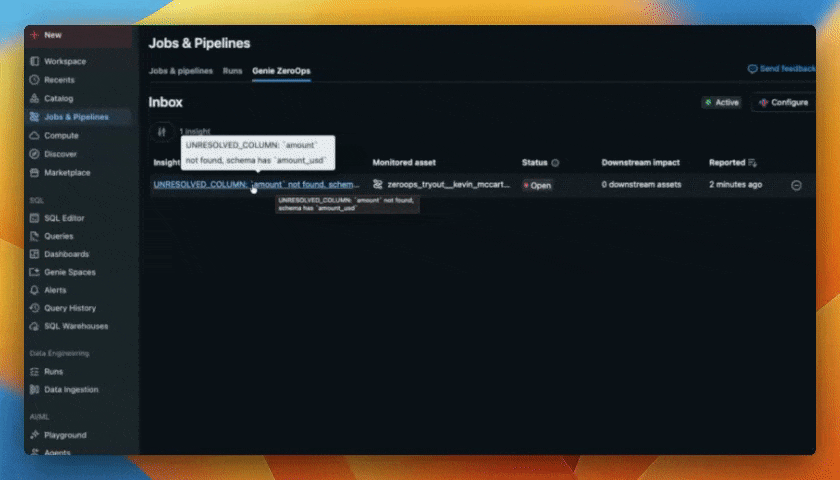The width and height of the screenshot is (840, 480).
Task: Open the UNRESOLVED_COLUMN insight link
Action: coord(257,185)
